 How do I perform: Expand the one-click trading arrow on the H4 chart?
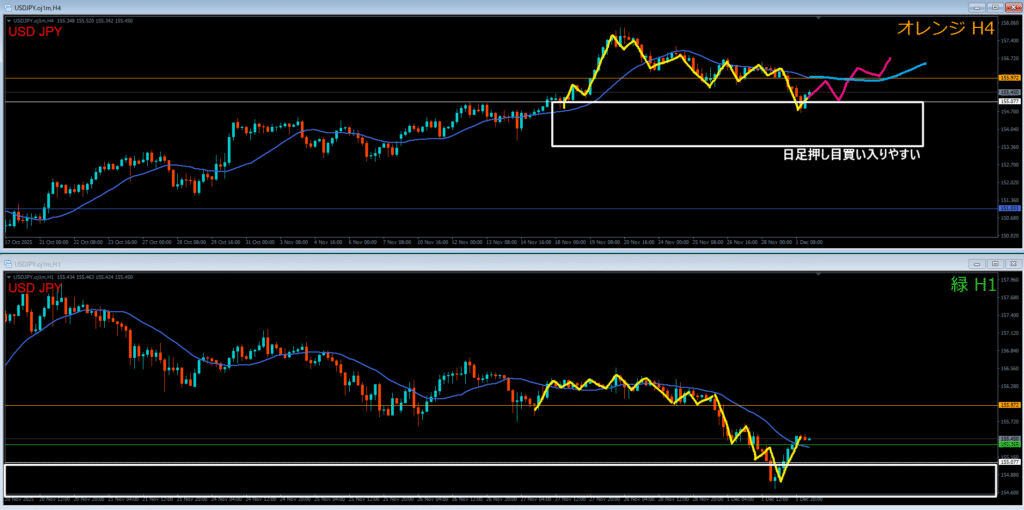point(8,21)
